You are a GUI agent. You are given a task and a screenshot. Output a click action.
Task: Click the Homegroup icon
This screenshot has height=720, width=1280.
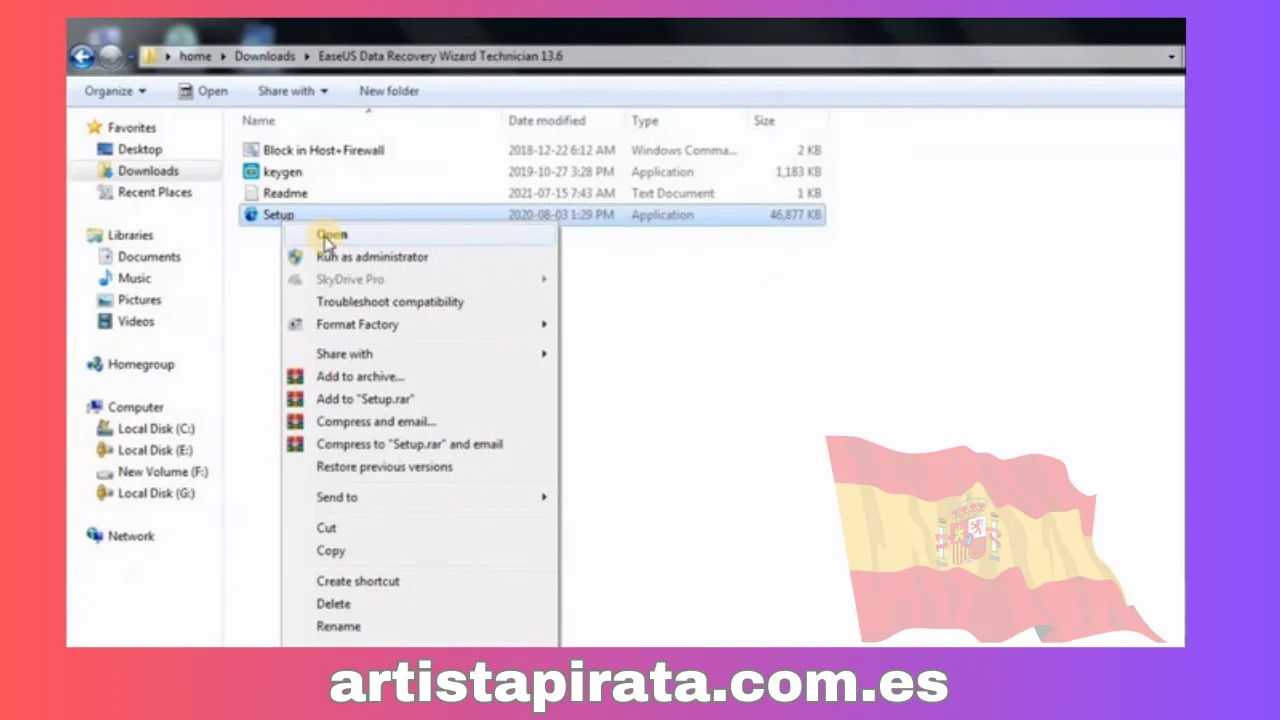pos(95,364)
